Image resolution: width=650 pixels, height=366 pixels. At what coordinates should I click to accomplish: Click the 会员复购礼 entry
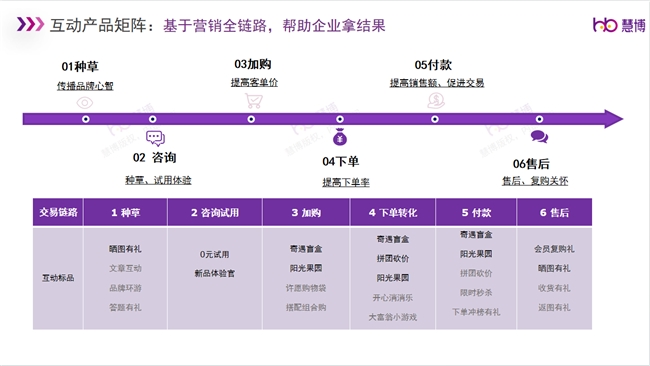tap(554, 249)
